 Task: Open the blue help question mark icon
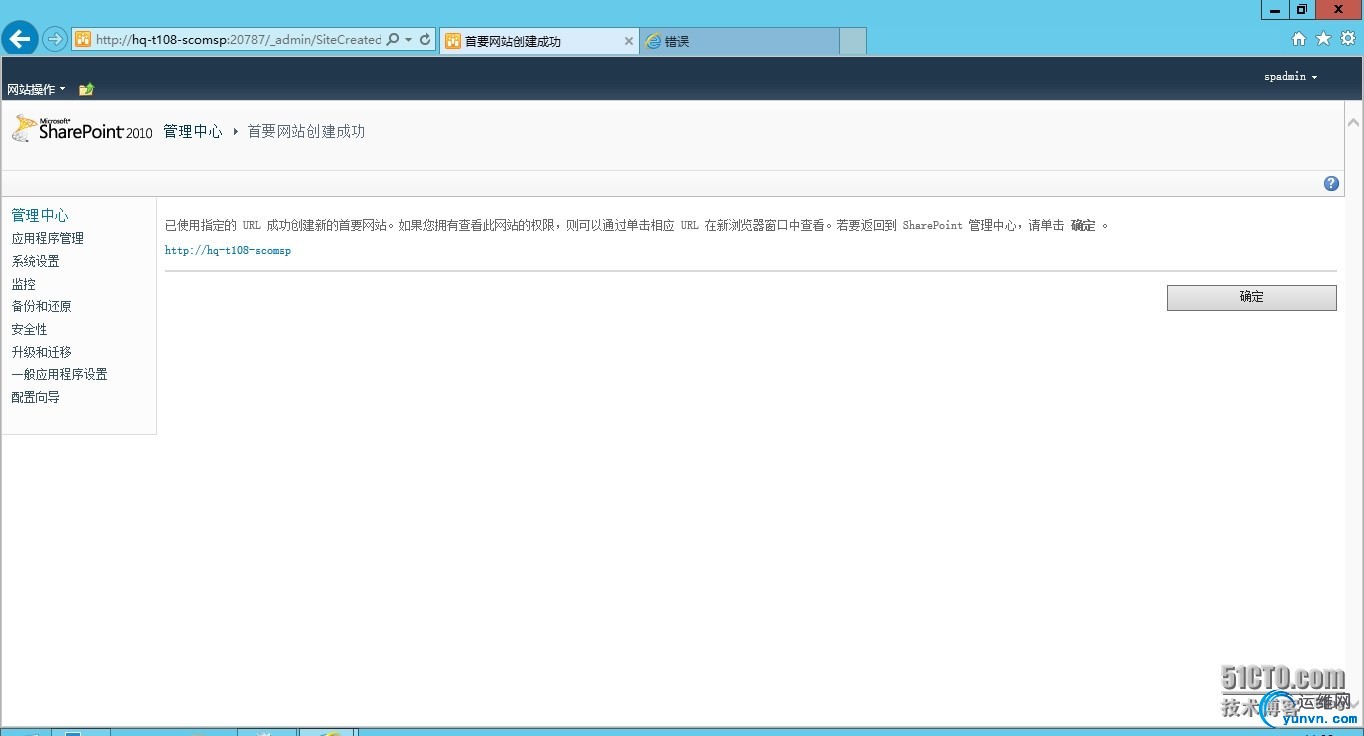click(x=1331, y=183)
